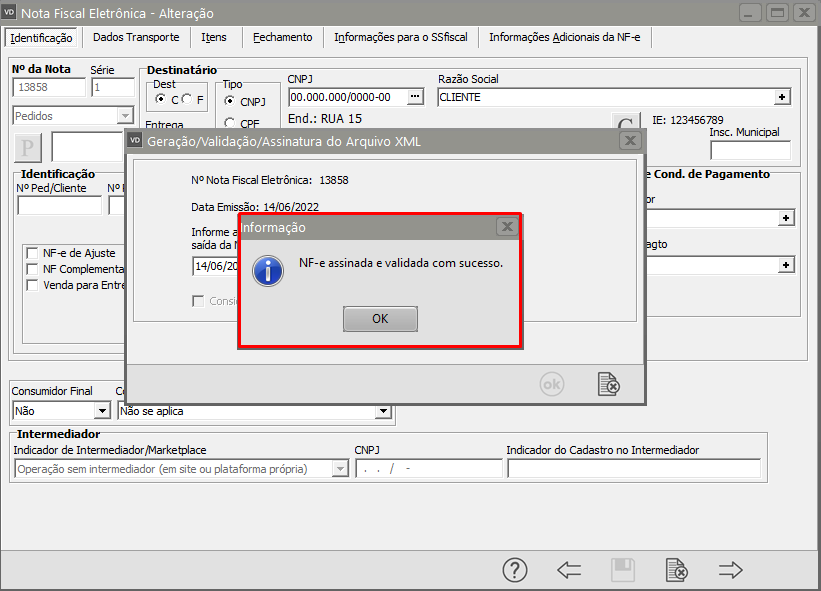Viewport: 821px width, 591px height.
Task: Open Informações Adicionais da NF-e tab
Action: [x=564, y=37]
